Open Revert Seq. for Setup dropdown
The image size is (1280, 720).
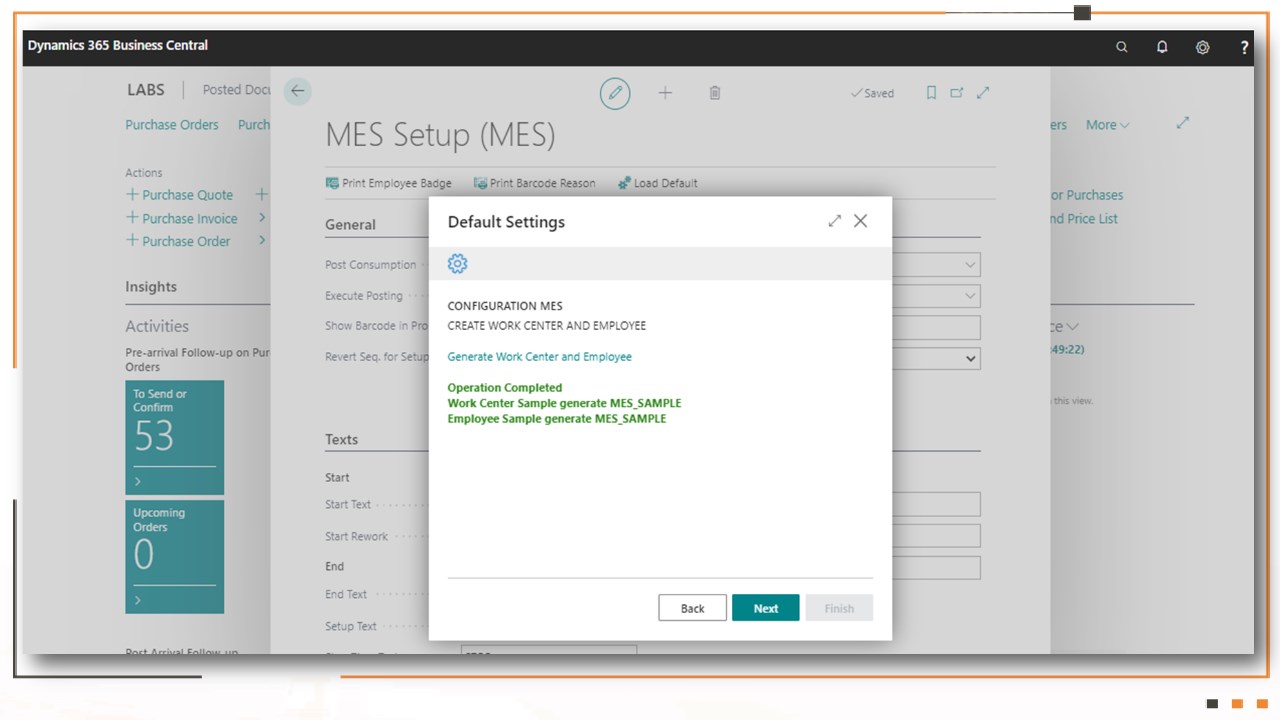[970, 358]
